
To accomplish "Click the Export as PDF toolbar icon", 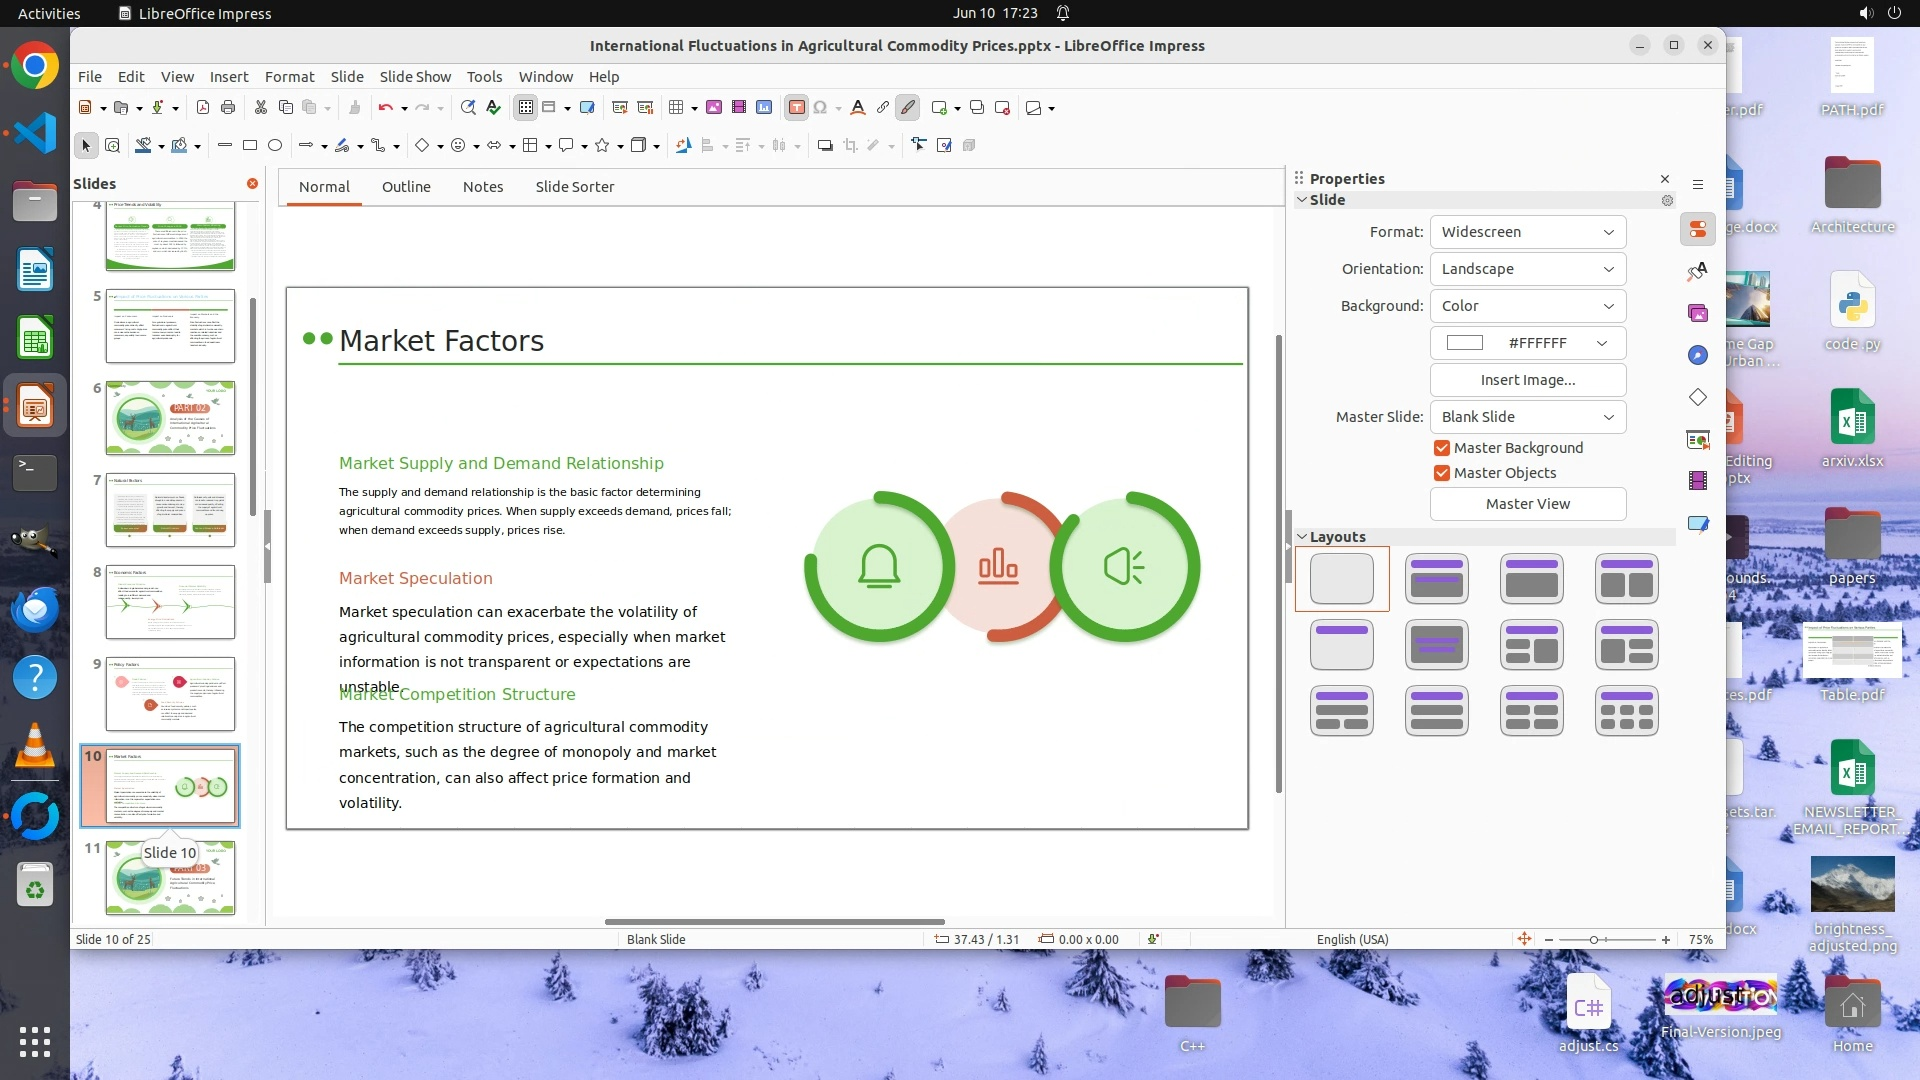I will pyautogui.click(x=203, y=108).
